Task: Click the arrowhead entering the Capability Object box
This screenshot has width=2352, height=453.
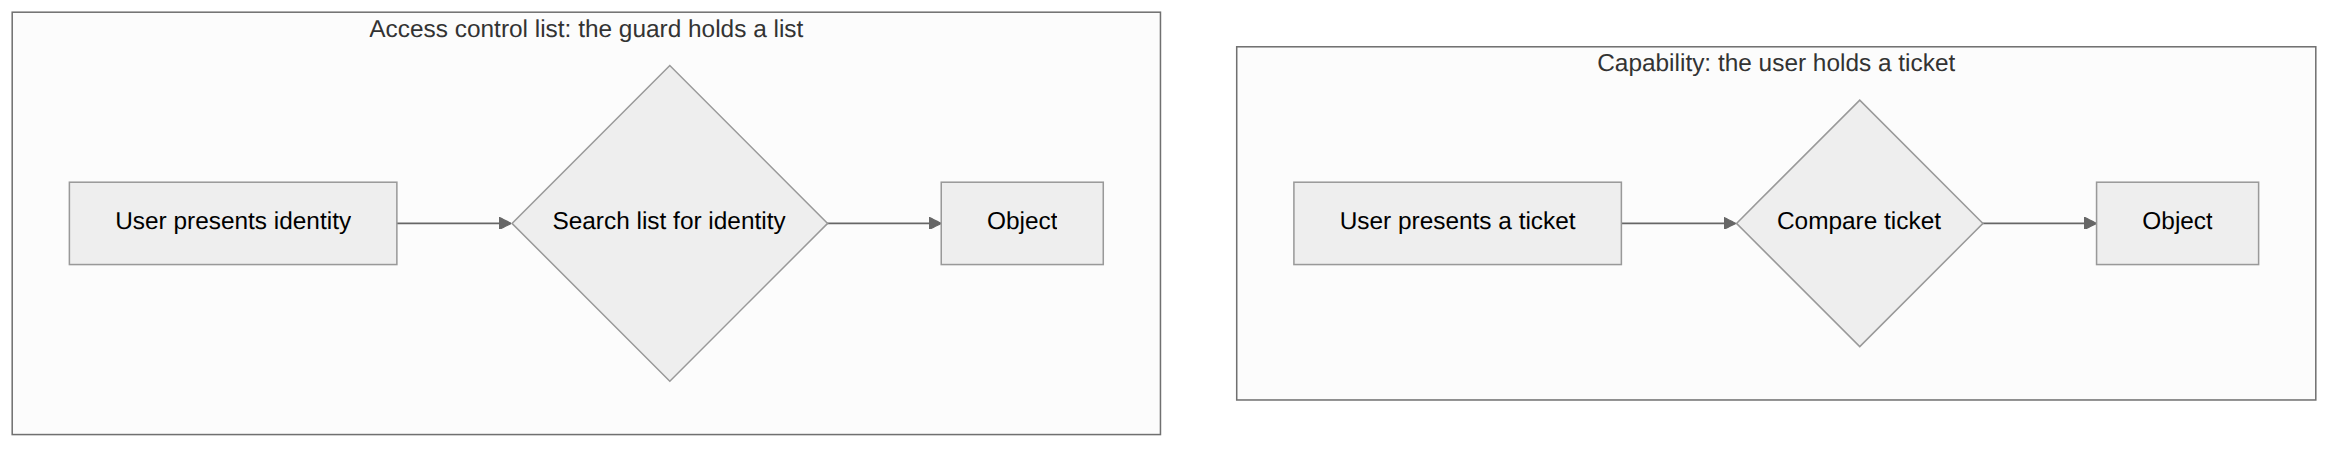Action: (x=2090, y=223)
